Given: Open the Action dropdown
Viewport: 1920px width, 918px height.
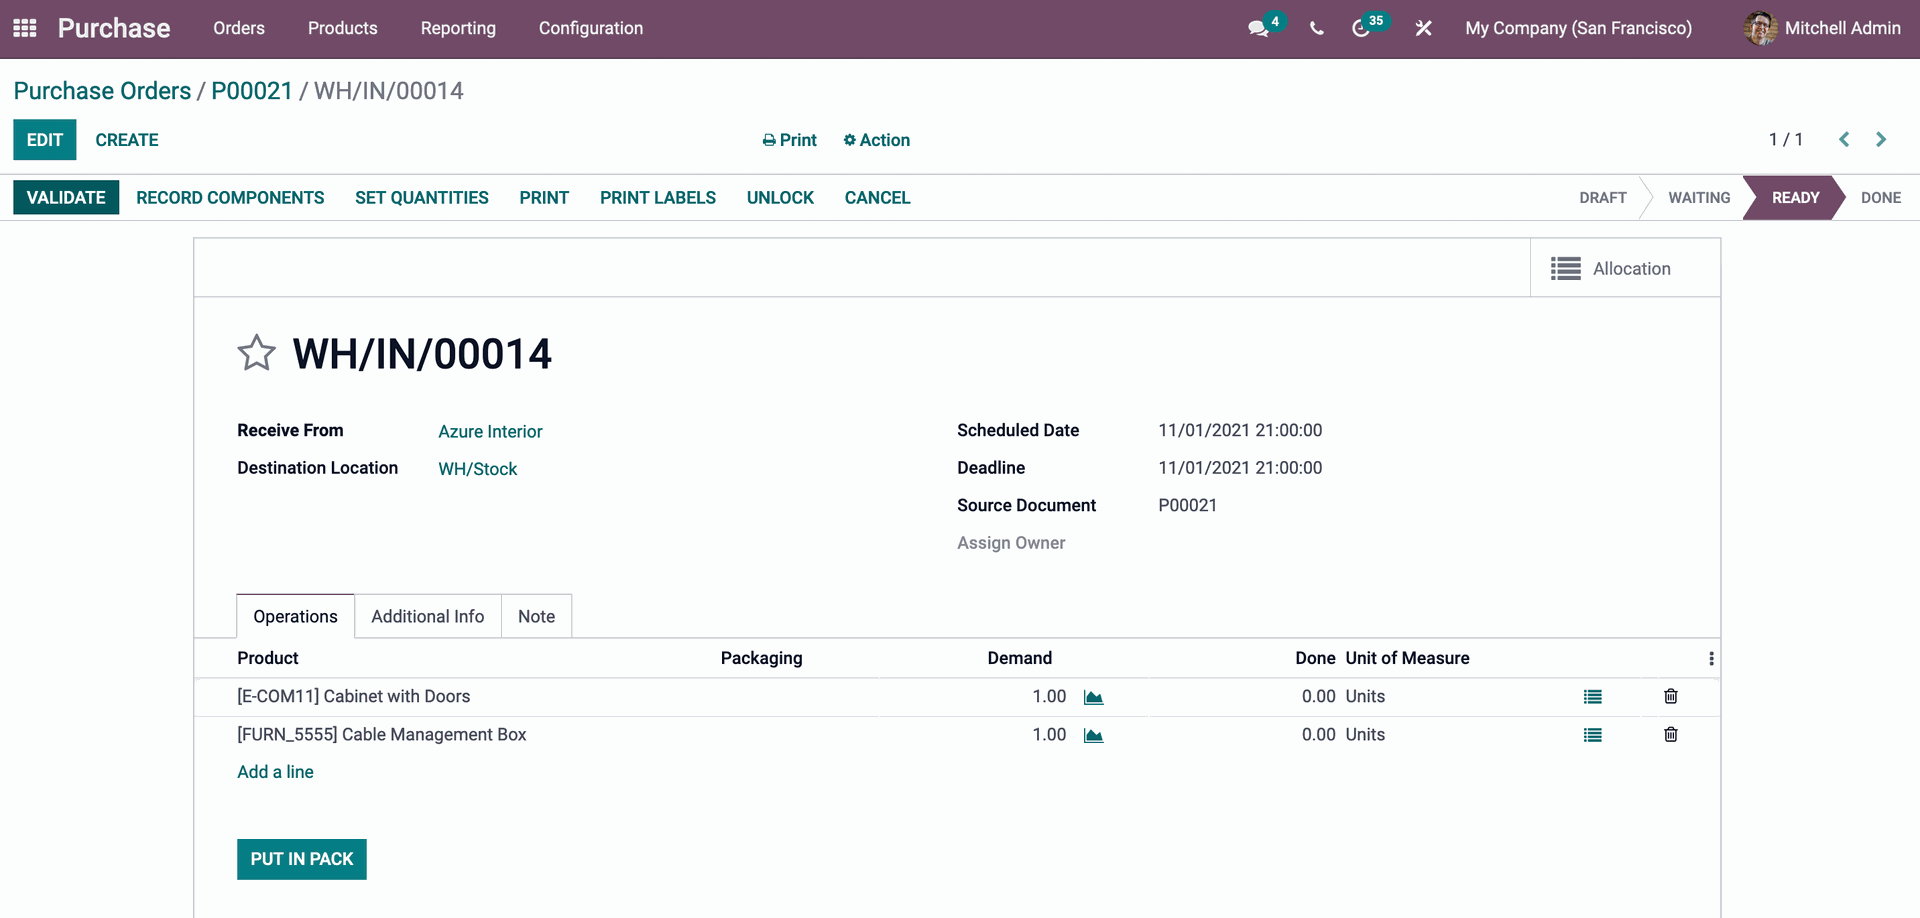Looking at the screenshot, I should (876, 140).
